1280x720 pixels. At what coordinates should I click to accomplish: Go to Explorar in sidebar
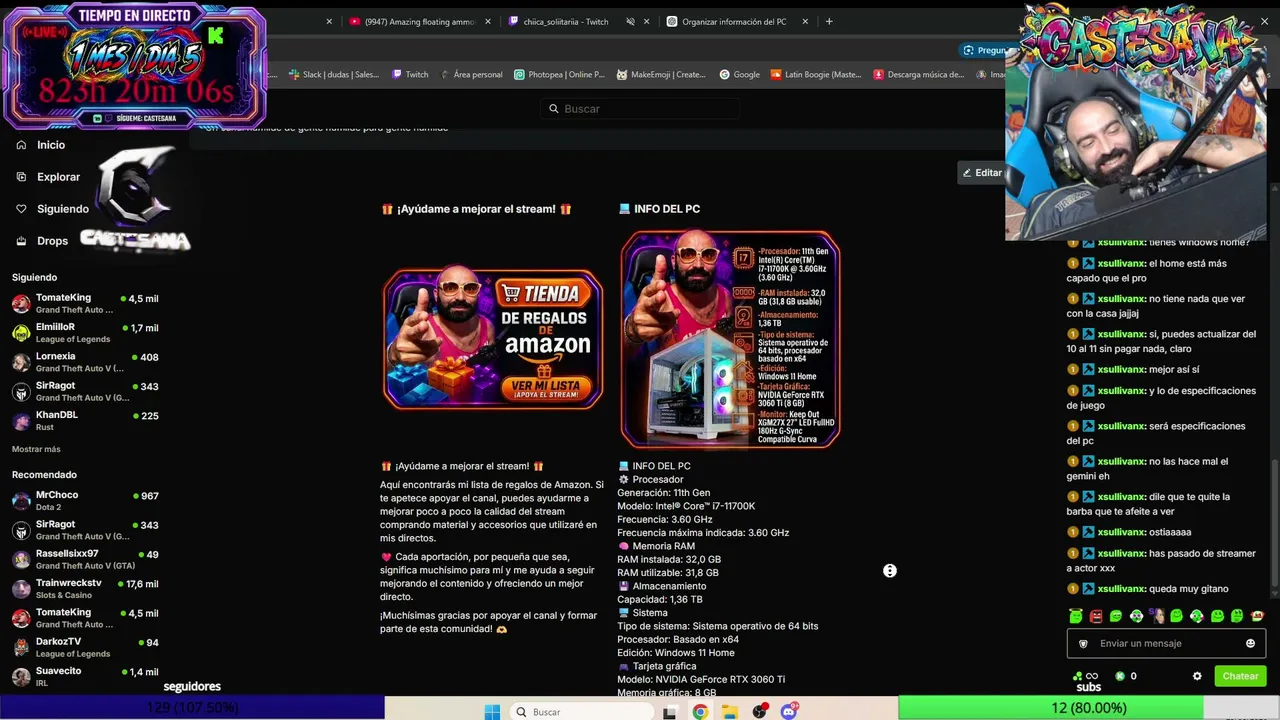click(x=48, y=177)
